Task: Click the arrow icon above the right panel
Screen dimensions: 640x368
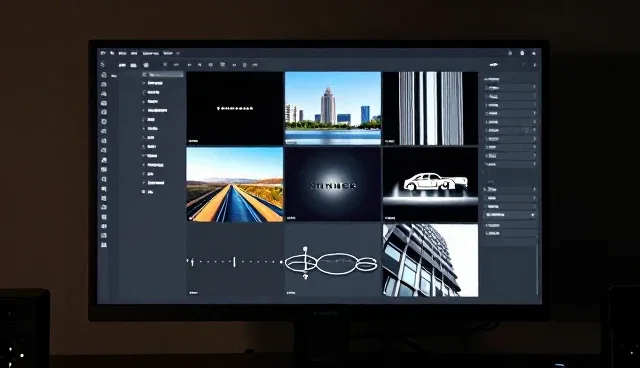Action: tap(494, 64)
